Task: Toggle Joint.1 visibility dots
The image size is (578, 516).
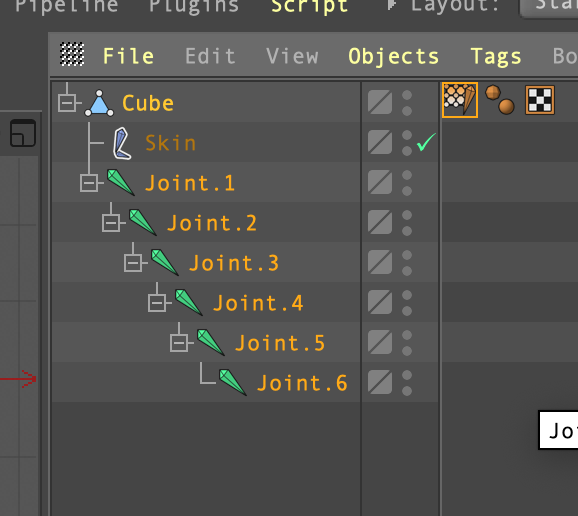Action: click(407, 183)
